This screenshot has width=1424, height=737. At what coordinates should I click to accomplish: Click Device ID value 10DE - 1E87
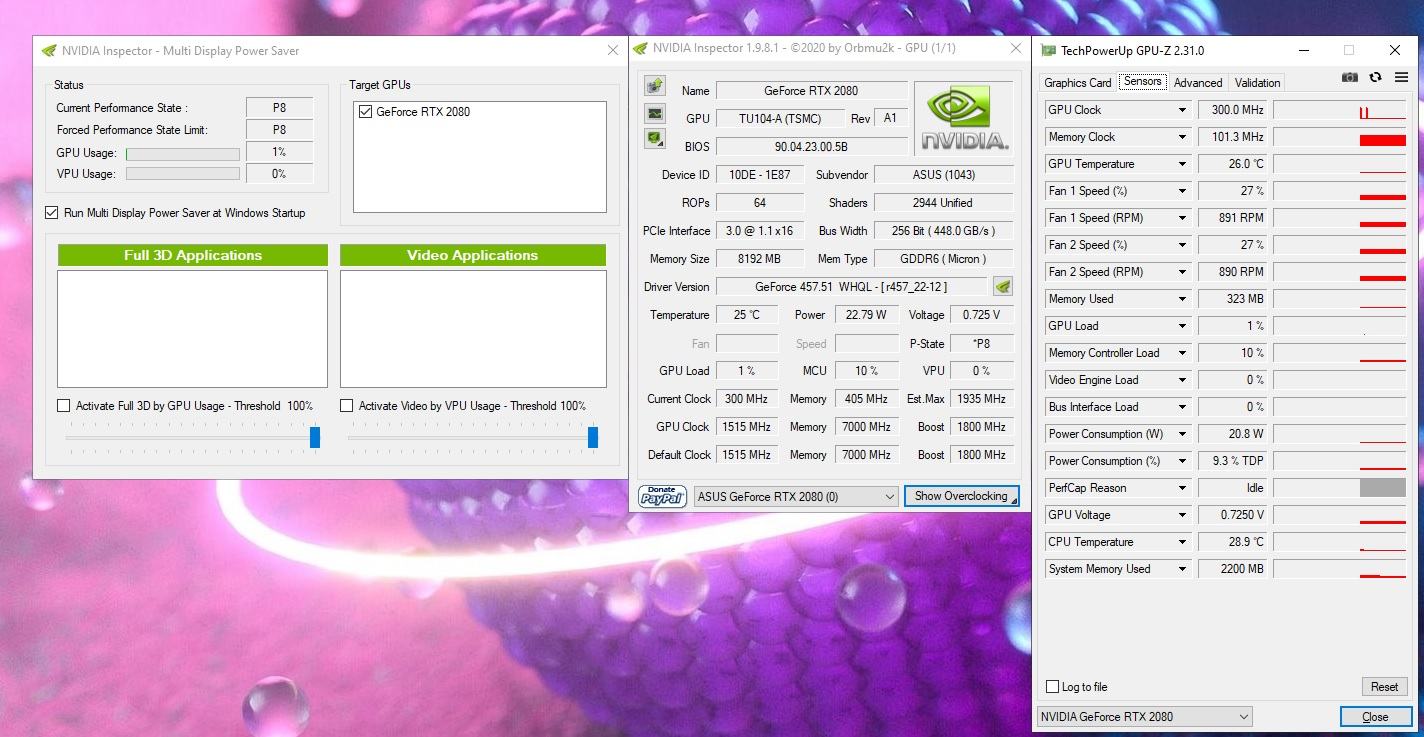(x=760, y=175)
